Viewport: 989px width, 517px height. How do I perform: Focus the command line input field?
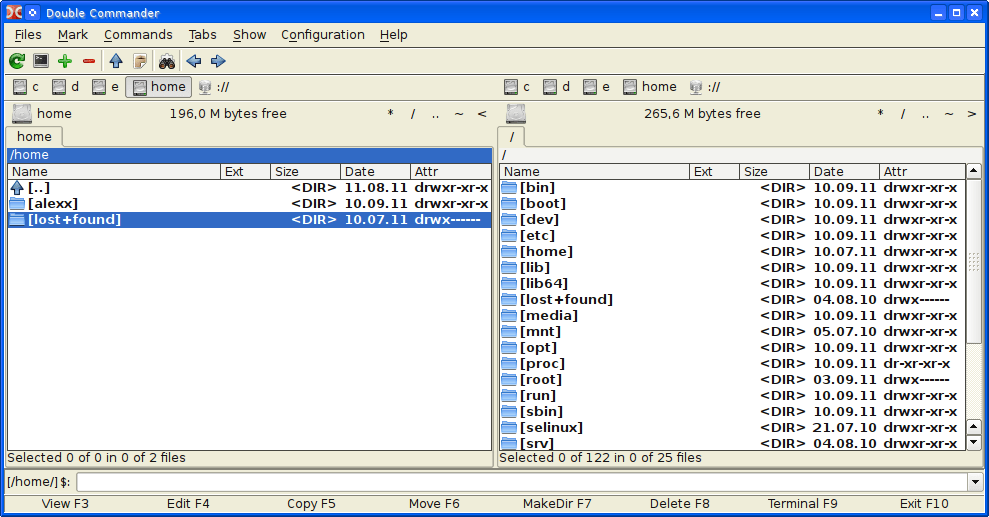click(x=522, y=482)
